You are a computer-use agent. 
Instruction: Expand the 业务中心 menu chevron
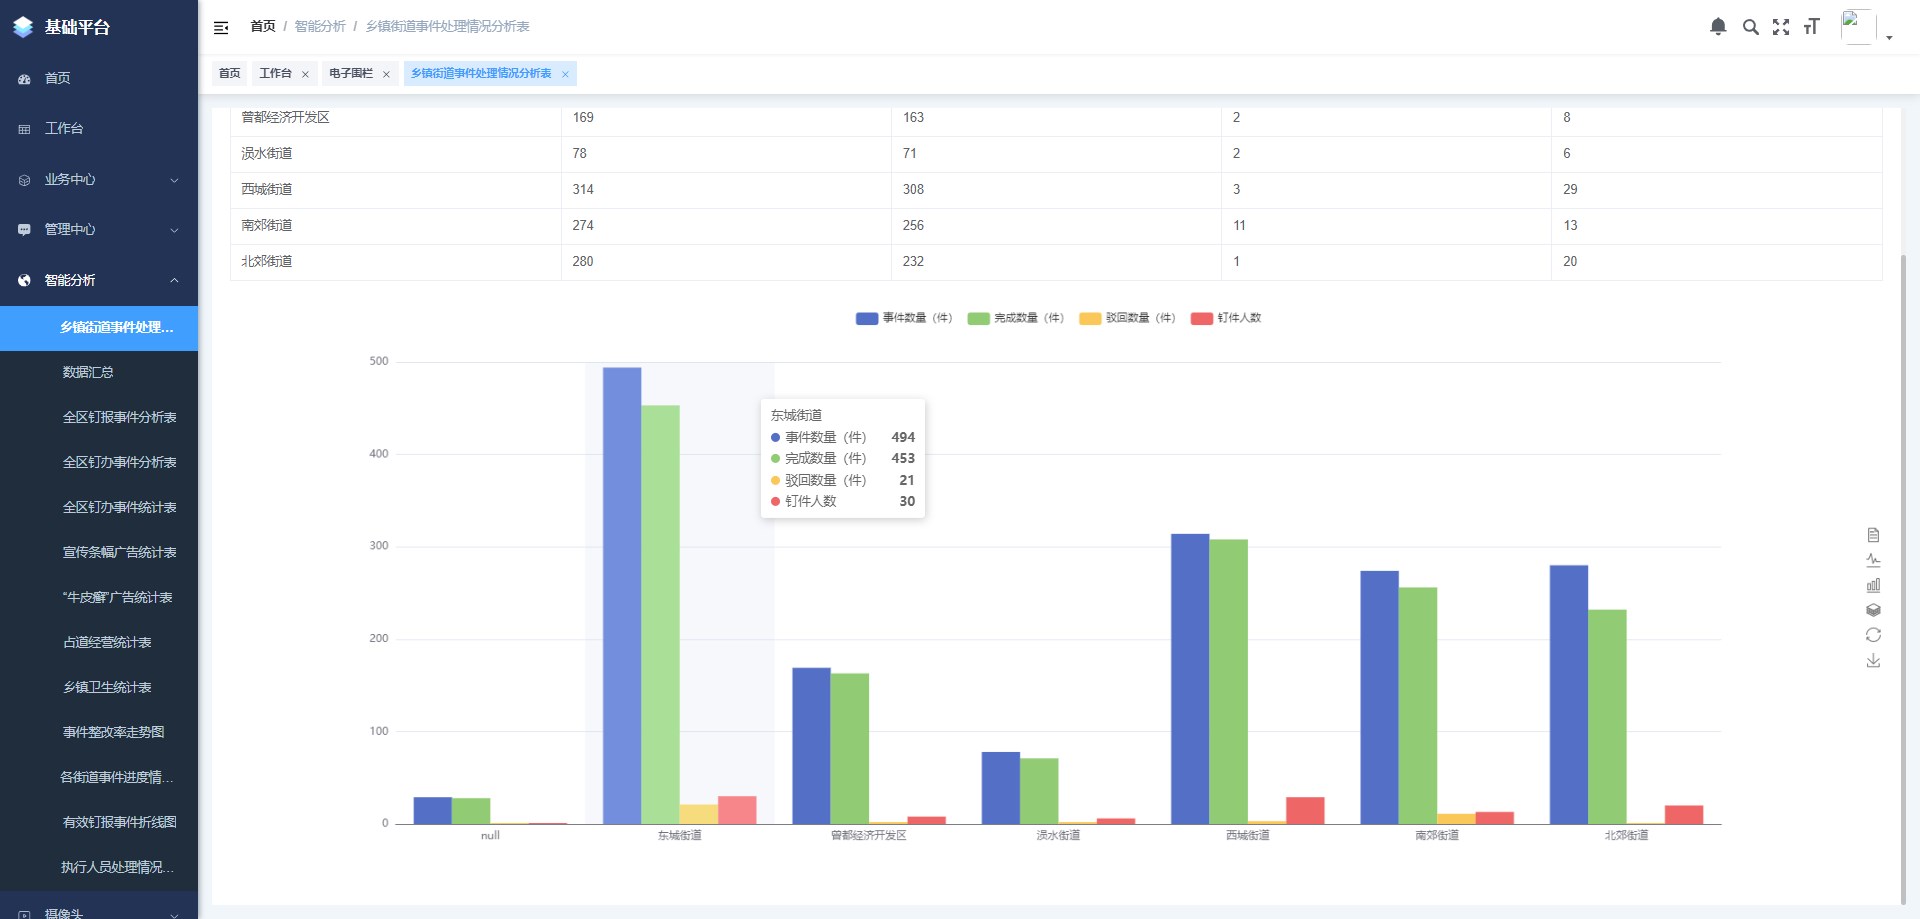coord(174,180)
